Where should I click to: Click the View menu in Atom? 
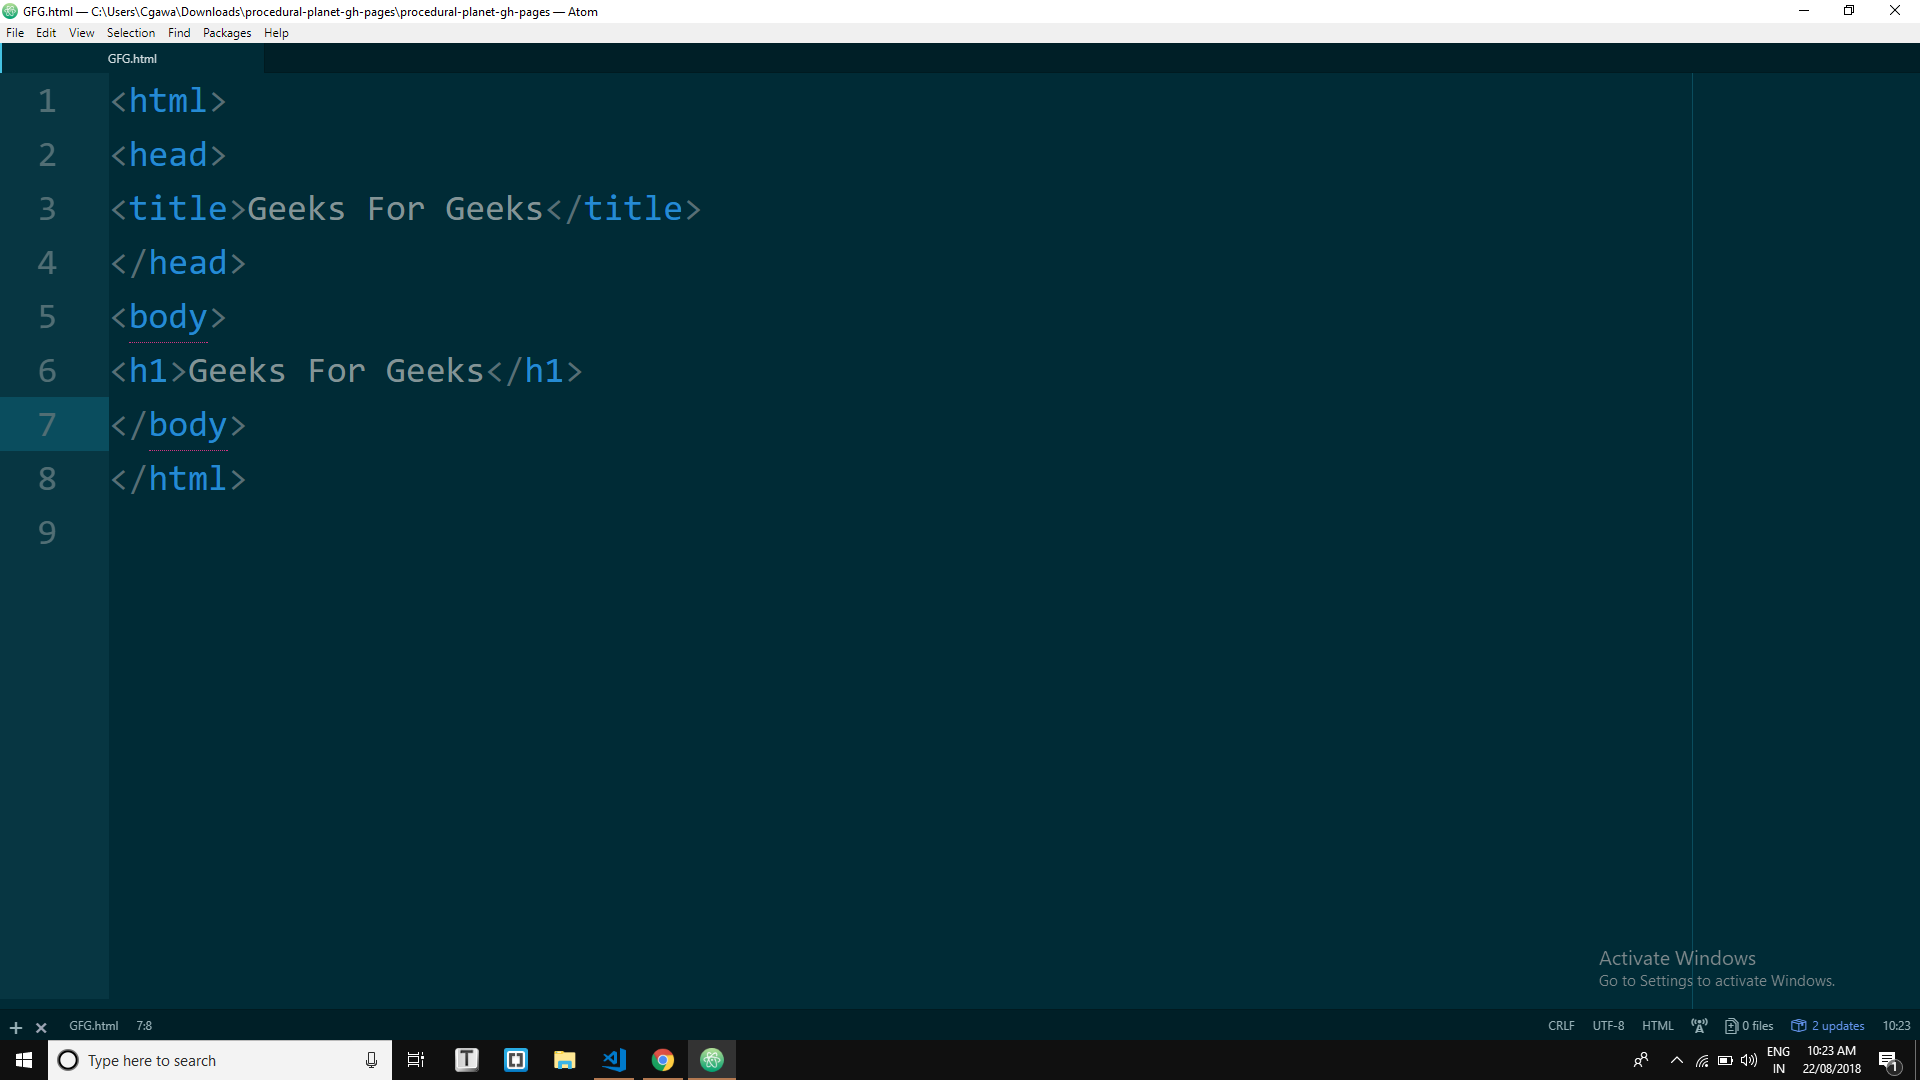(80, 32)
